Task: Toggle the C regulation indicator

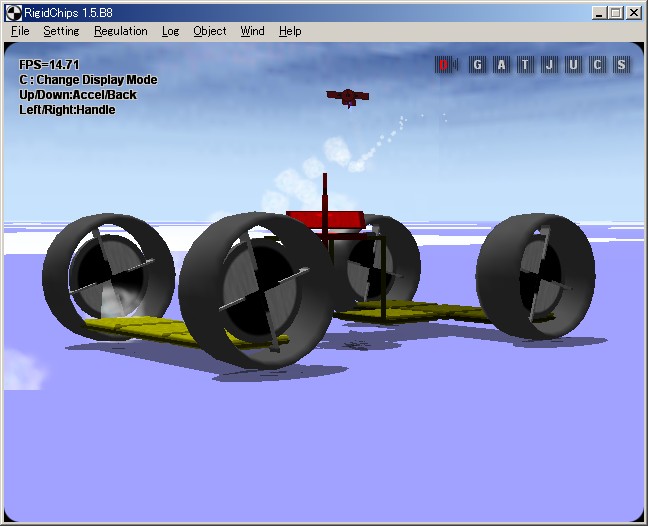Action: pos(597,65)
